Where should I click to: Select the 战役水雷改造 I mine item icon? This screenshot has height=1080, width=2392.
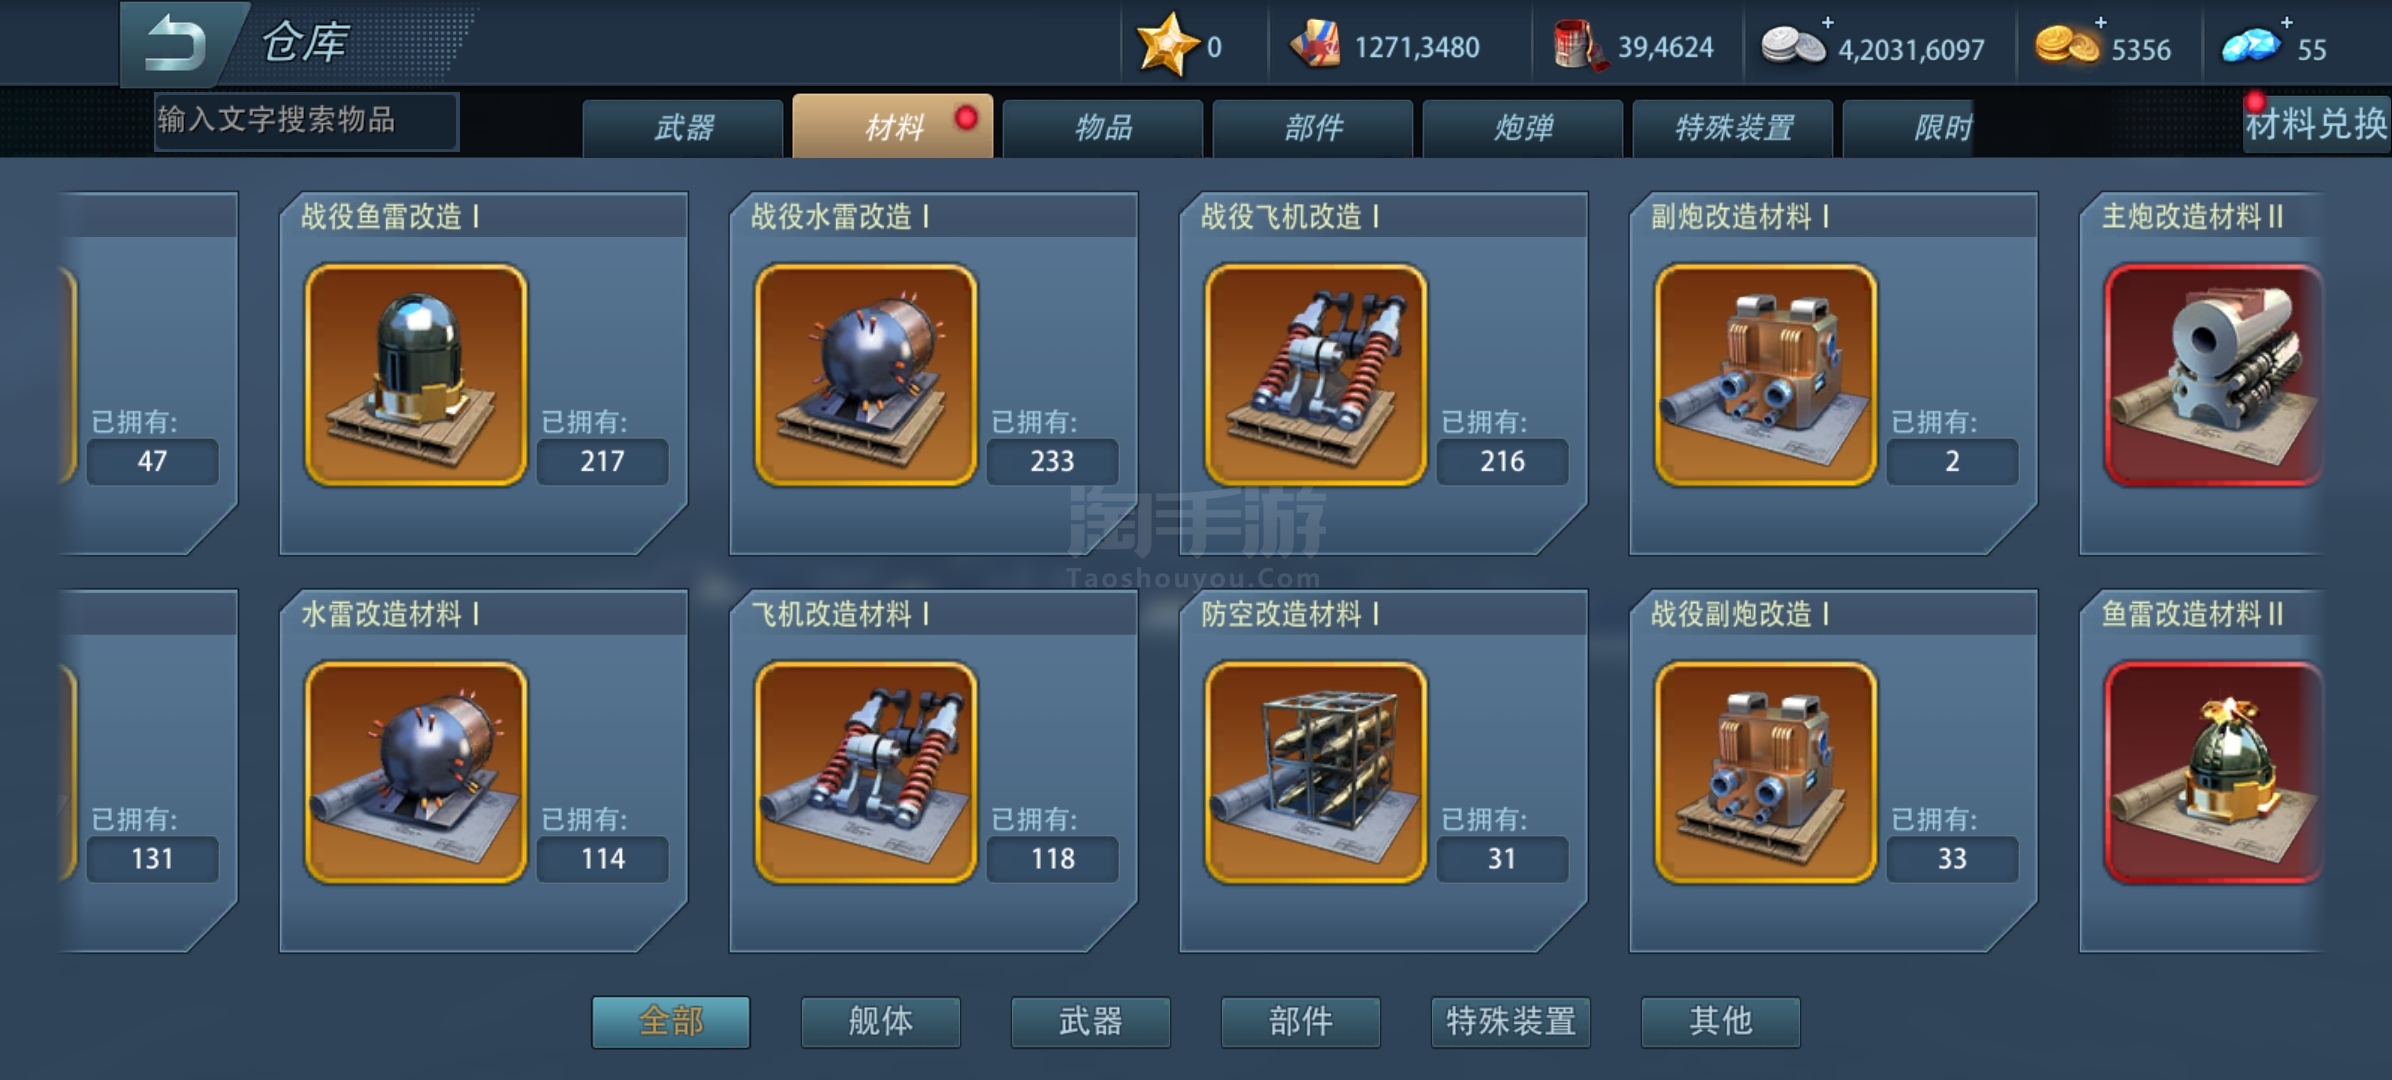tap(866, 375)
